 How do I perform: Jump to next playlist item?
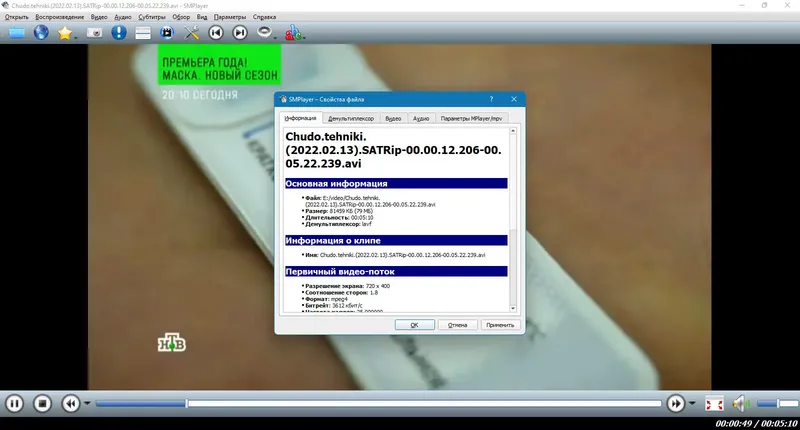(x=240, y=33)
